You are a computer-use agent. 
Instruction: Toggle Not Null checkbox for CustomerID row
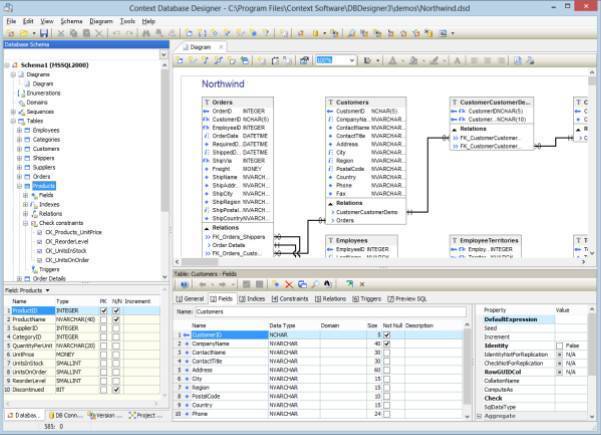point(387,335)
